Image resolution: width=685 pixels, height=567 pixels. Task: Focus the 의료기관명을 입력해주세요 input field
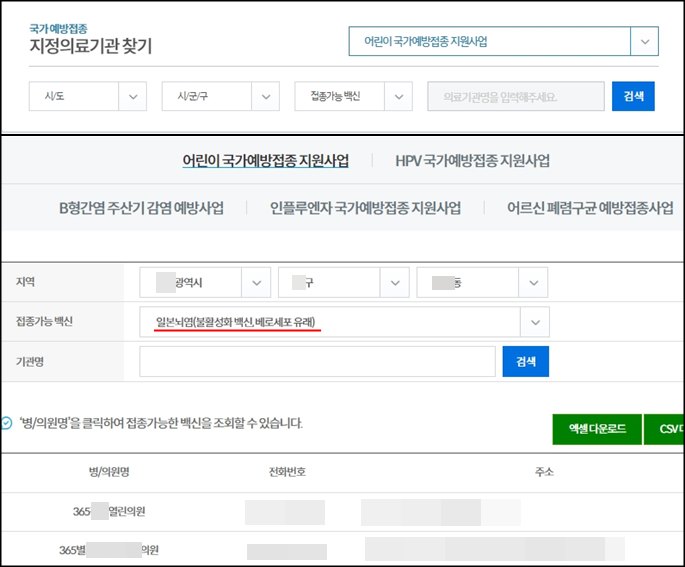tap(516, 96)
